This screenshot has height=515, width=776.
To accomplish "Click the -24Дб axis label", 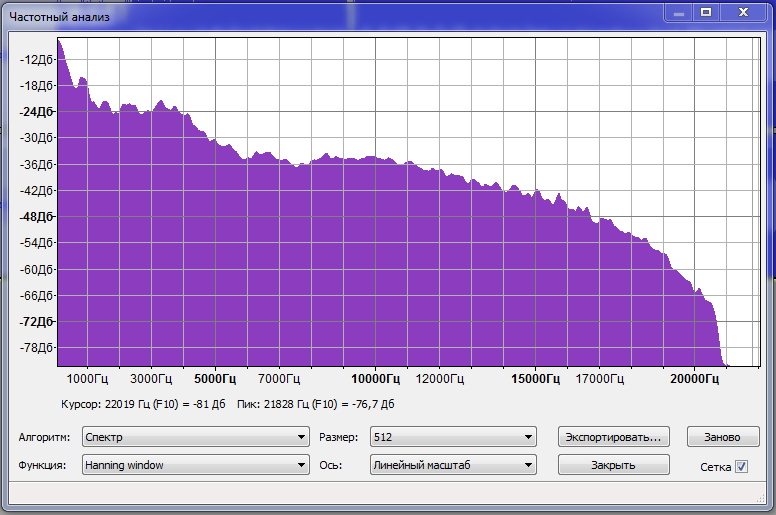I will click(36, 112).
